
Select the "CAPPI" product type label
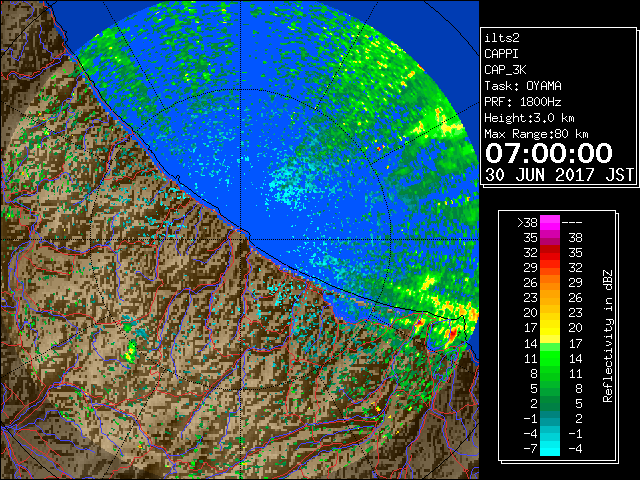coord(502,54)
